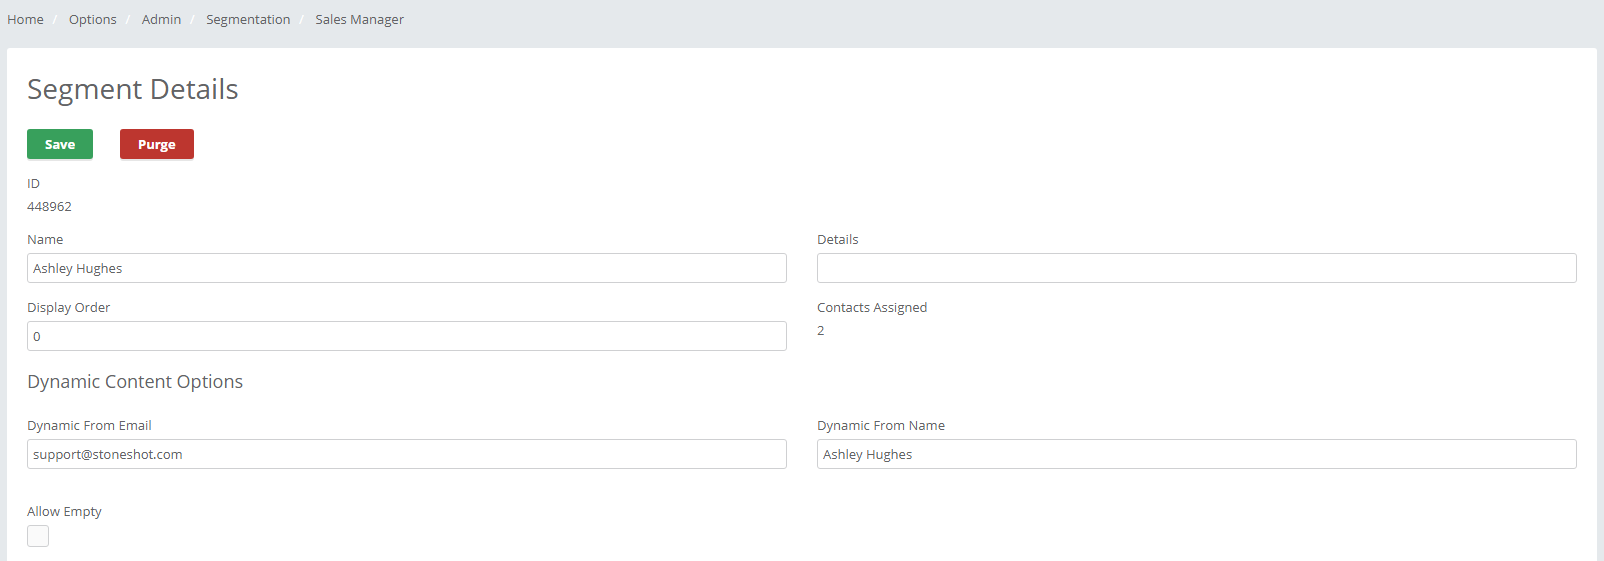Click the Display Order label
Viewport: 1604px width, 561px height.
pos(68,307)
